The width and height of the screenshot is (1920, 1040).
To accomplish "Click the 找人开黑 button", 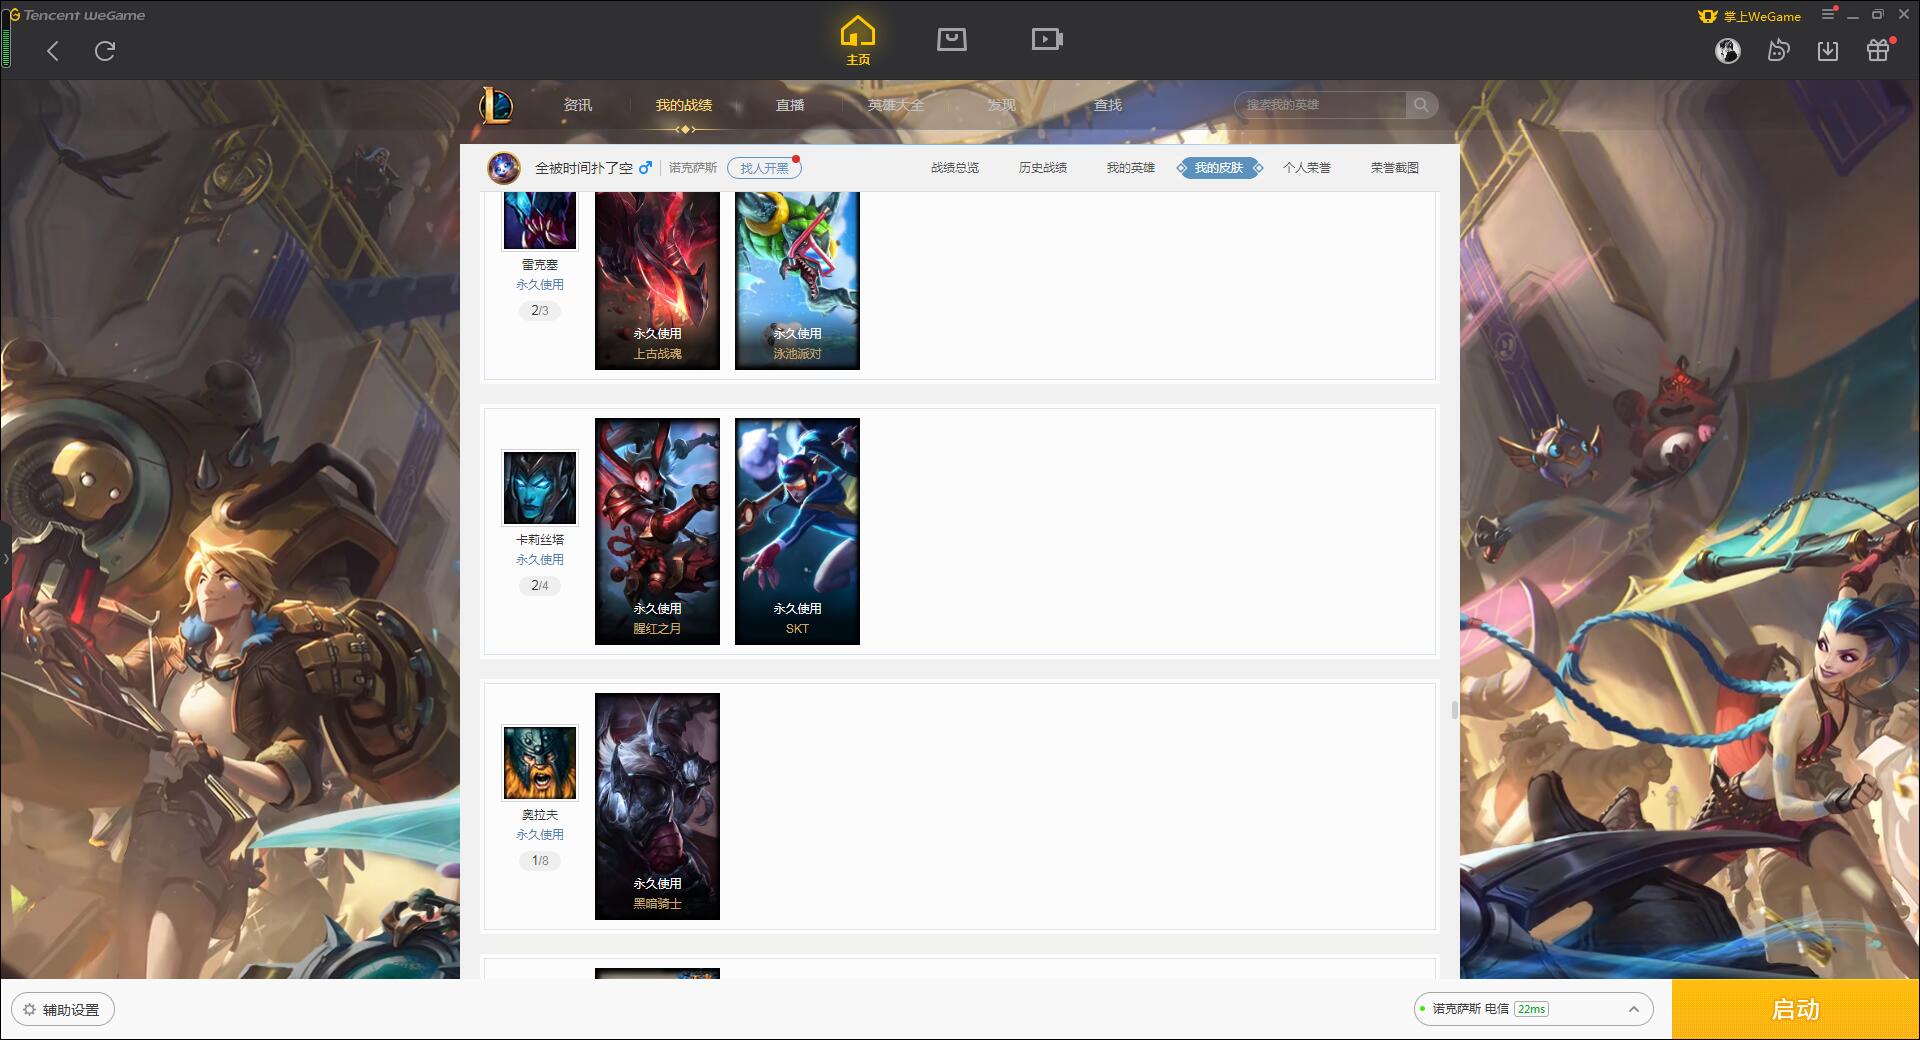I will pos(764,168).
